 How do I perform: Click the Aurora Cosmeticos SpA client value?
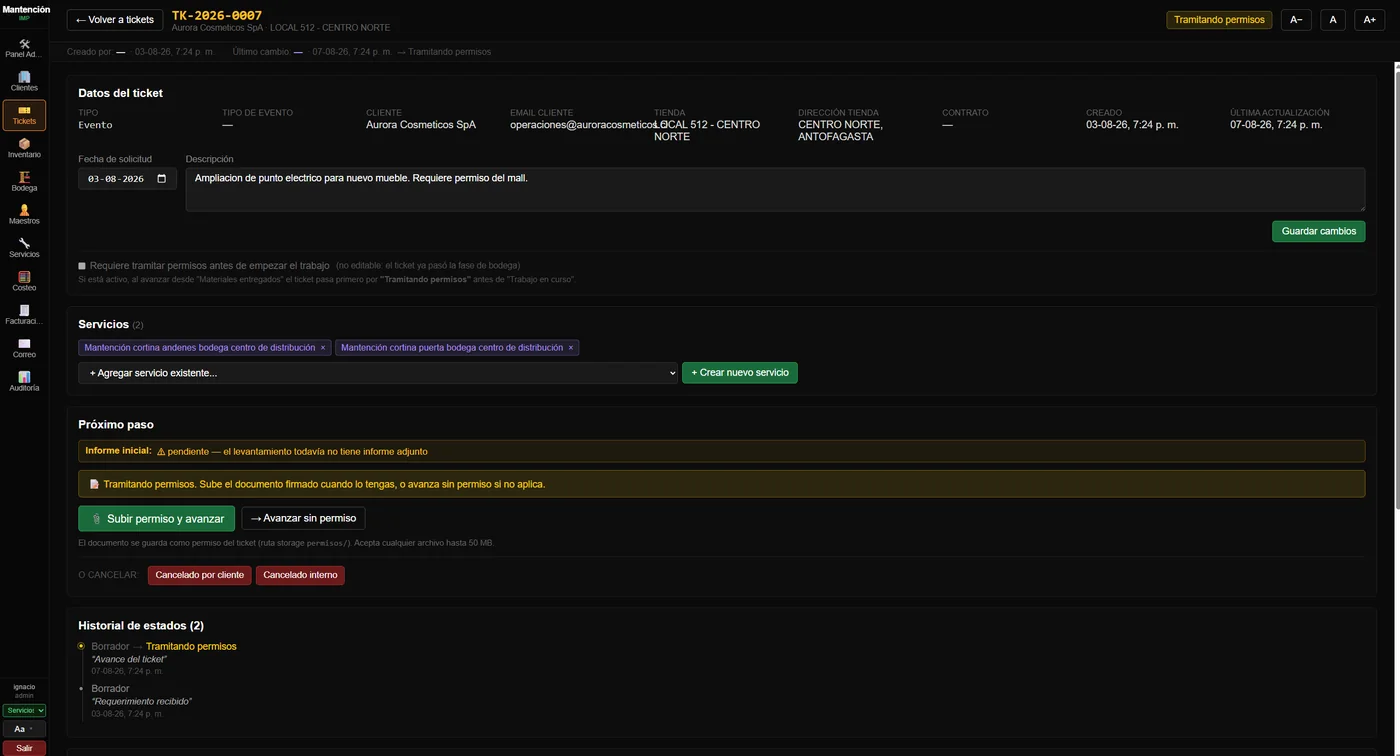[x=421, y=125]
